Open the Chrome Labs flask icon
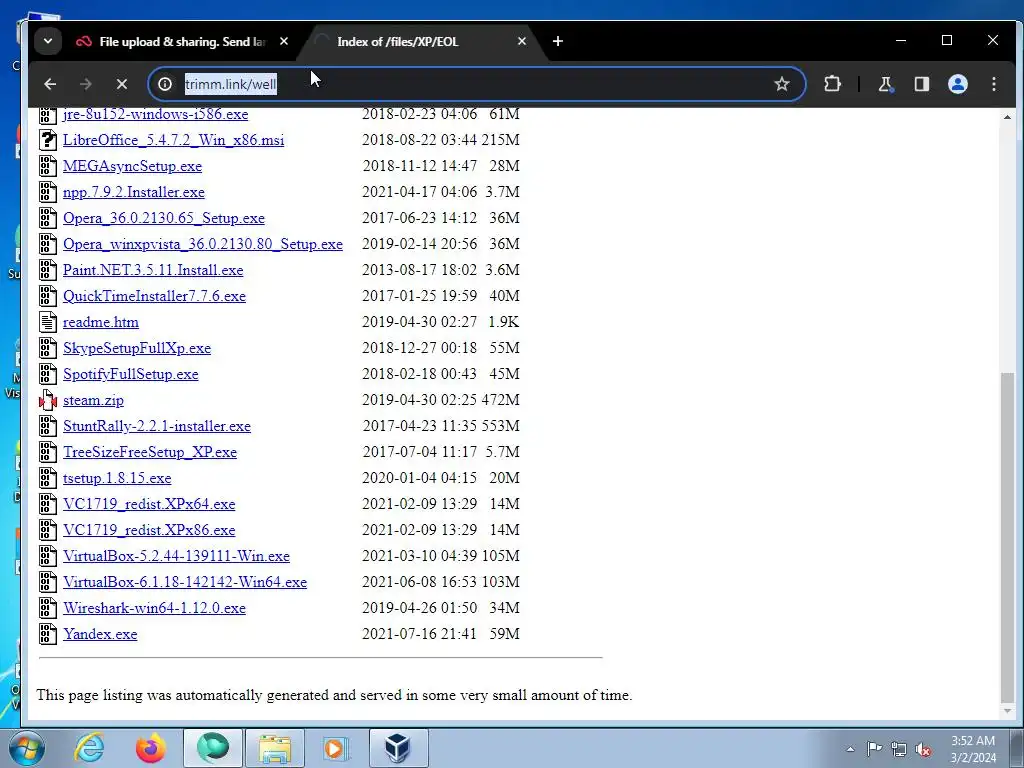The width and height of the screenshot is (1024, 768). pyautogui.click(x=886, y=84)
